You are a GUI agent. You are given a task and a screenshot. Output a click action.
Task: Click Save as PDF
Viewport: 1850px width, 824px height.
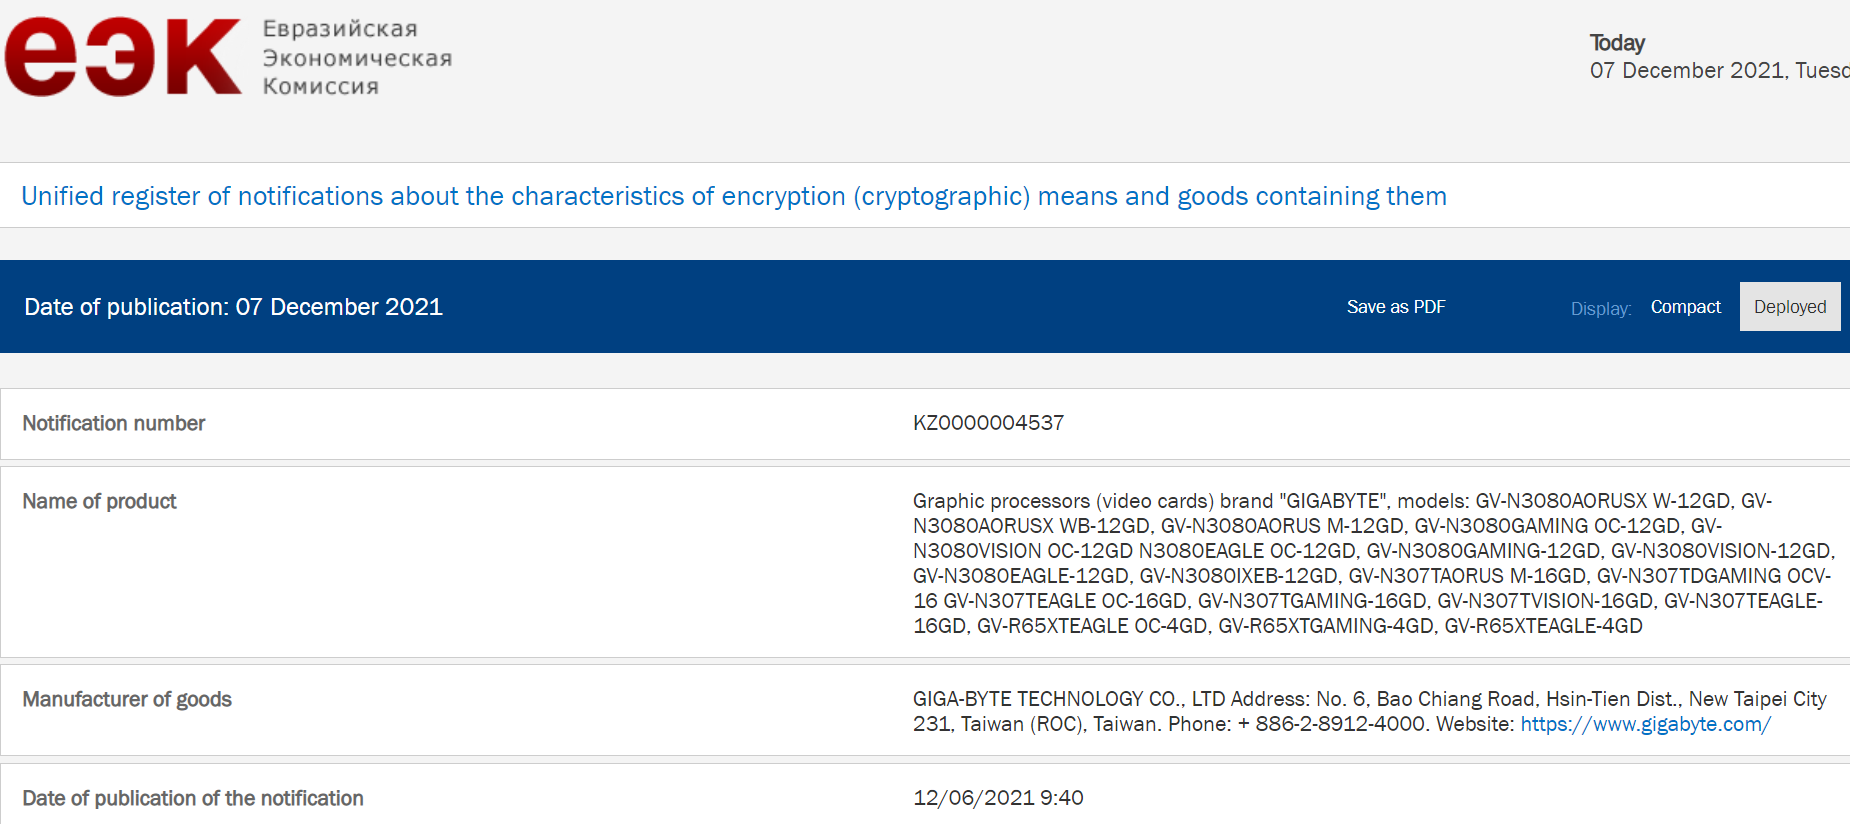[x=1395, y=307]
